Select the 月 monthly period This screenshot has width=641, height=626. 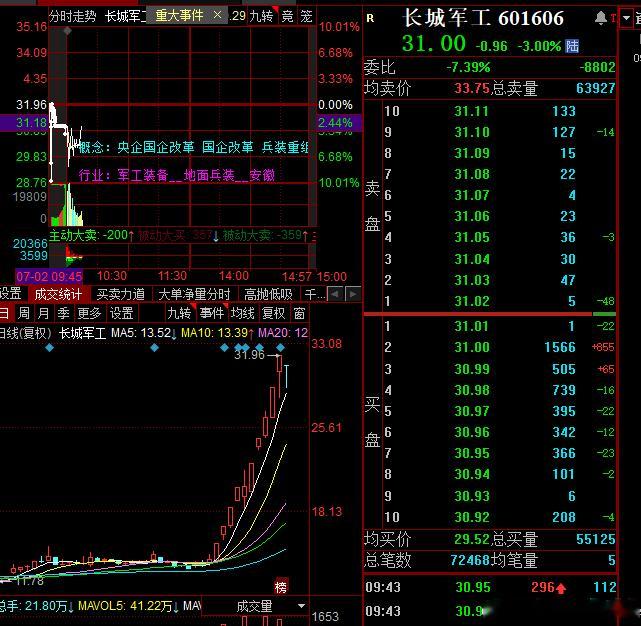43,313
